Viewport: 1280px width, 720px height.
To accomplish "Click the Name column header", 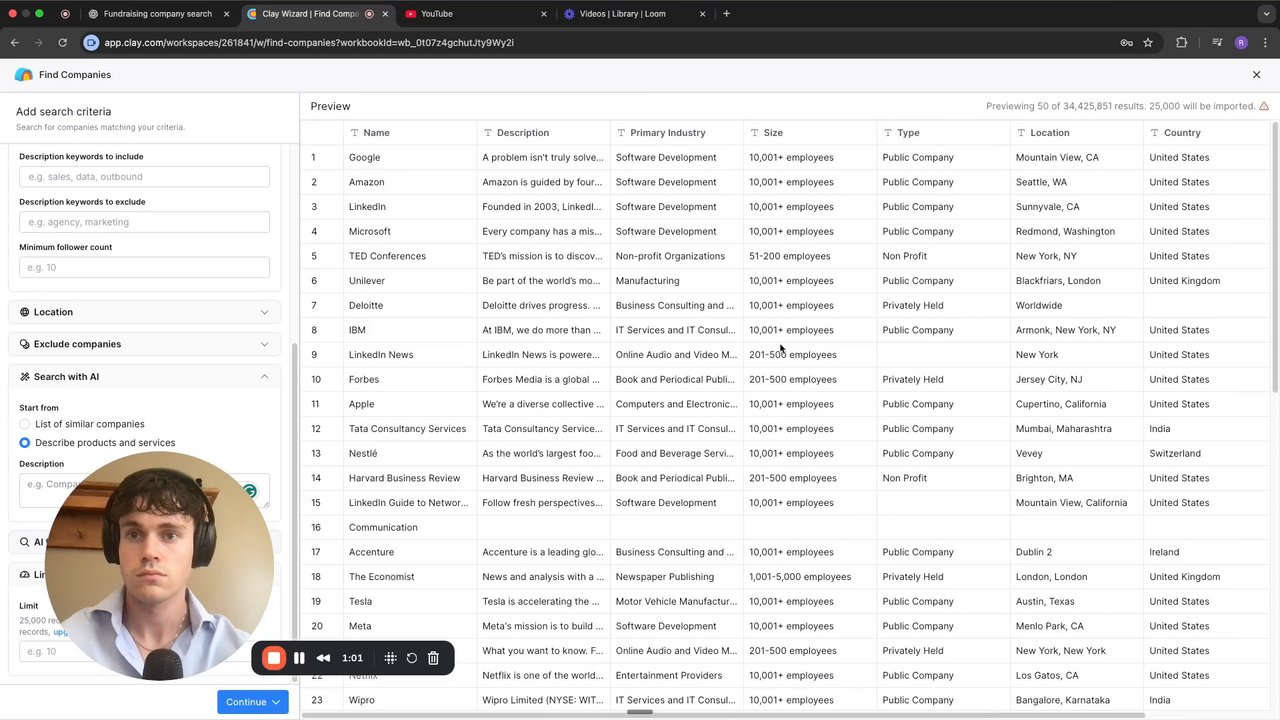I will pyautogui.click(x=410, y=133).
